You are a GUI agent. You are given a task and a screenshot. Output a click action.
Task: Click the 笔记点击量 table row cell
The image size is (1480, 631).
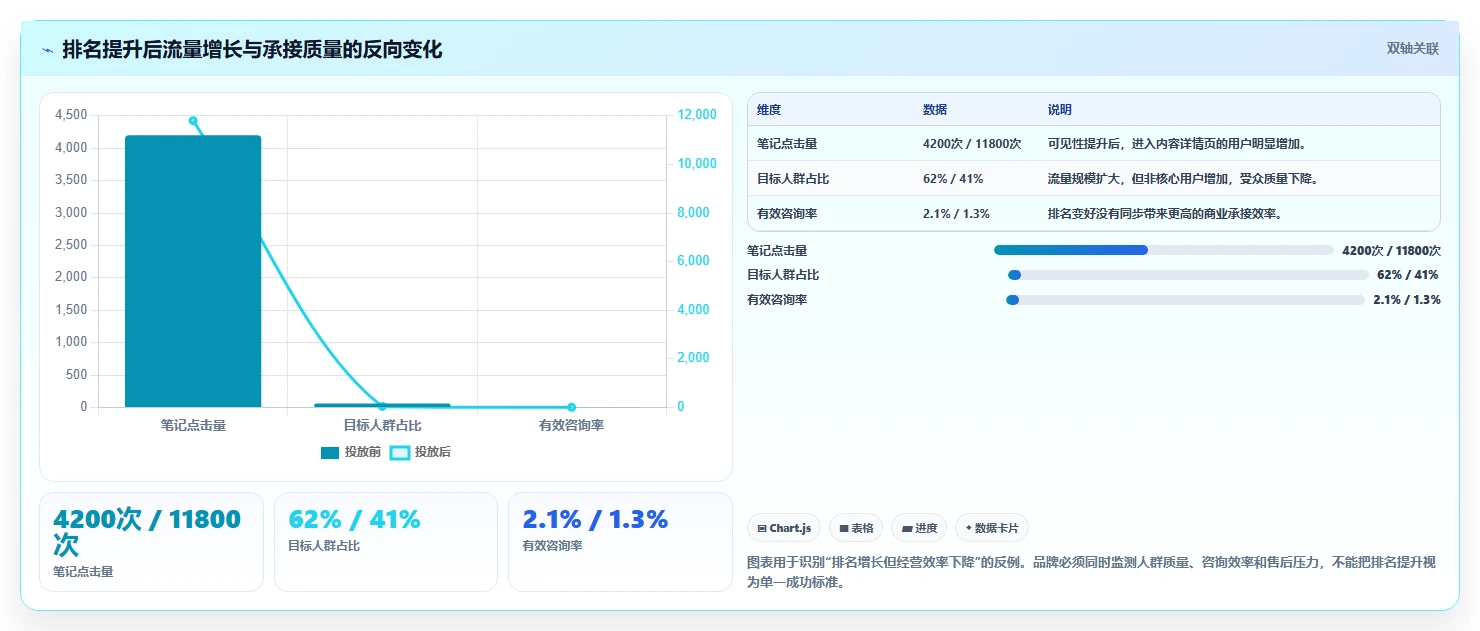coord(787,144)
